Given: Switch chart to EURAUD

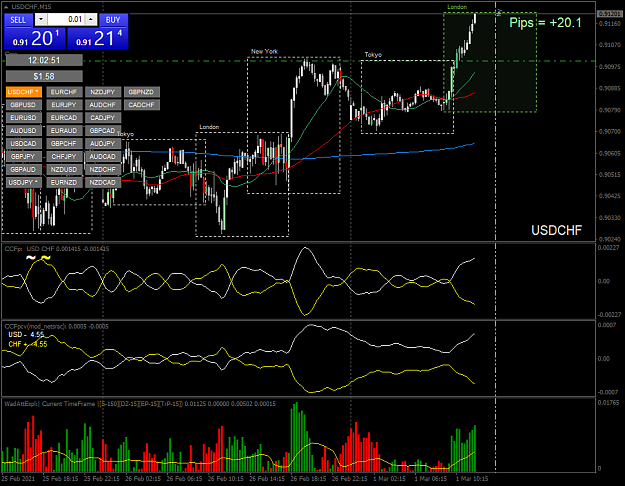Looking at the screenshot, I should pos(64,131).
